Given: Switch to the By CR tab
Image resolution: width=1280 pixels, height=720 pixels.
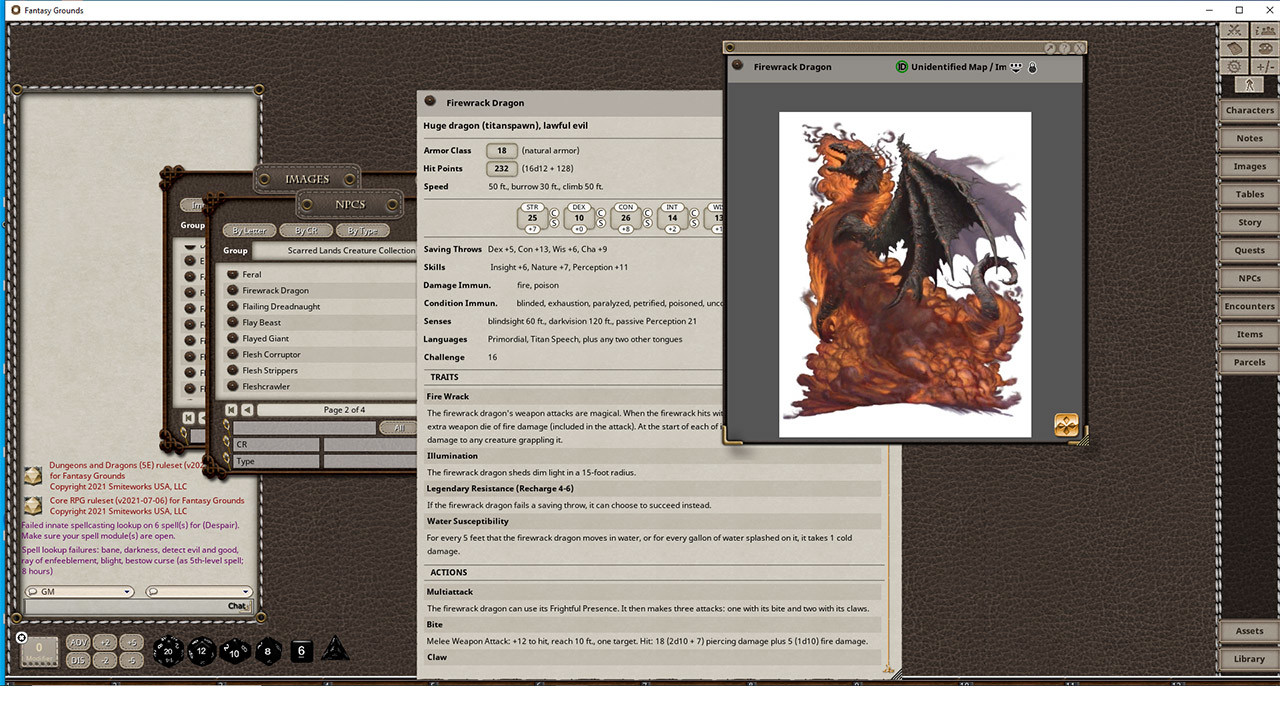Looking at the screenshot, I should tap(305, 229).
